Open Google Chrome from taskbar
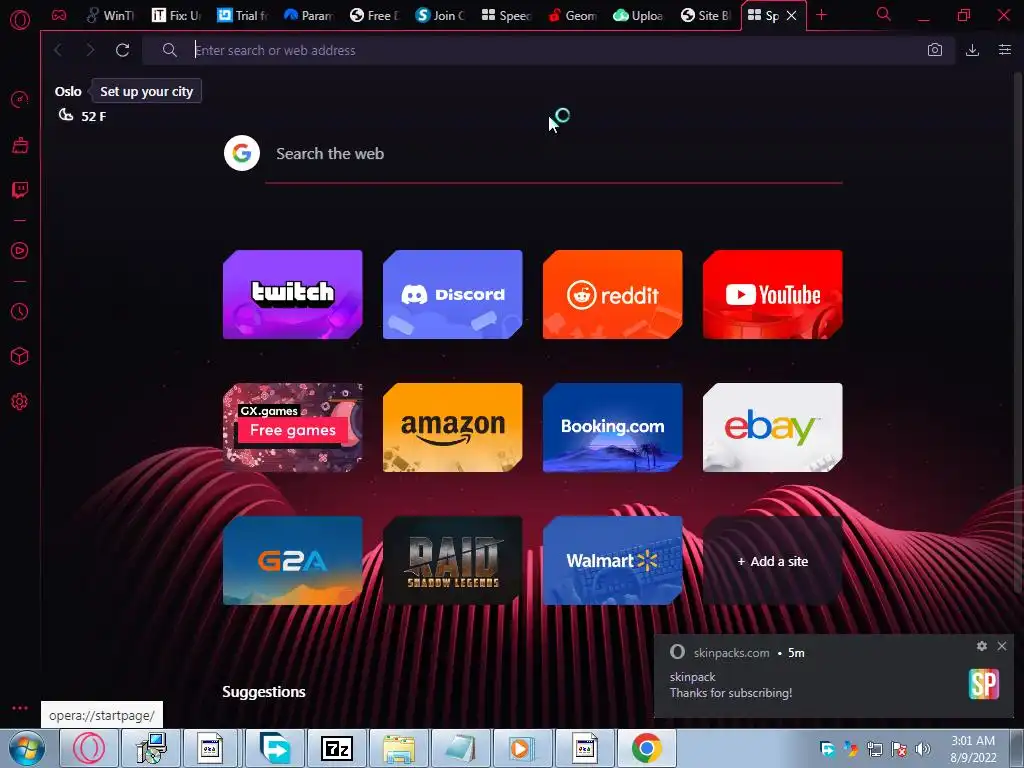Image resolution: width=1024 pixels, height=768 pixels. pos(647,748)
